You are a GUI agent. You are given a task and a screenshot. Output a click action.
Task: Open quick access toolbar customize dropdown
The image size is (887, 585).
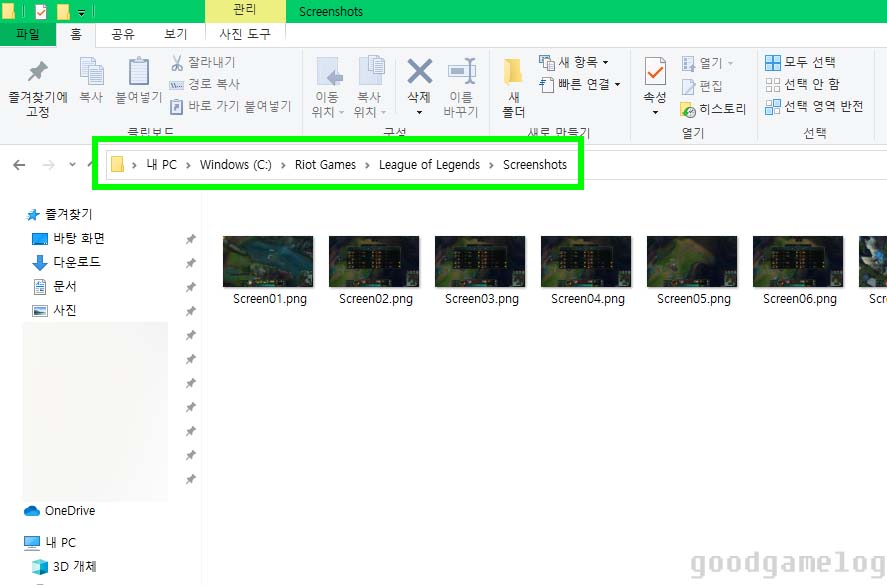82,12
